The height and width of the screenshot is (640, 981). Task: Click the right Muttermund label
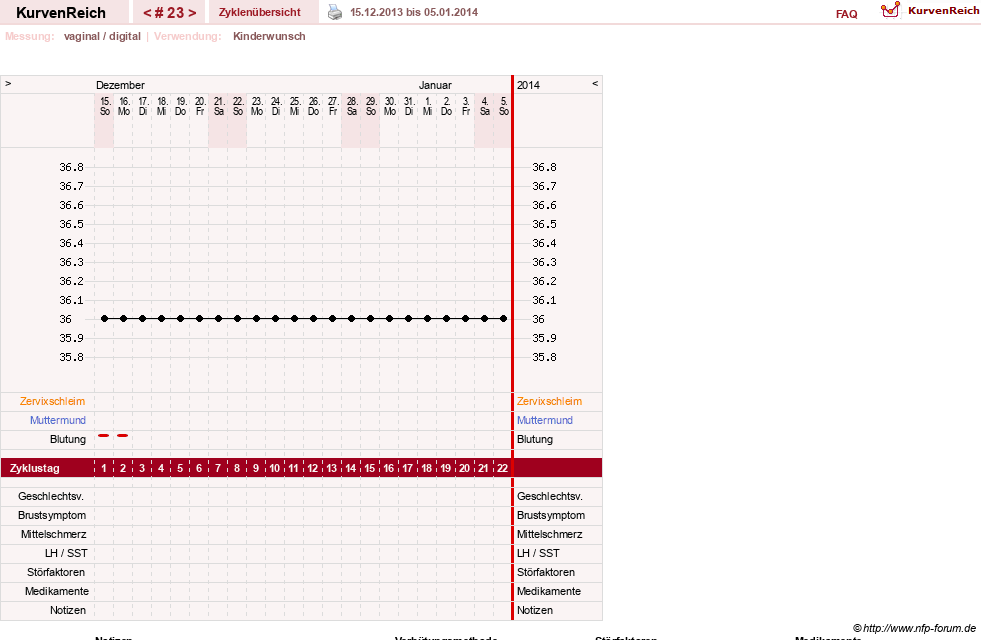(545, 420)
